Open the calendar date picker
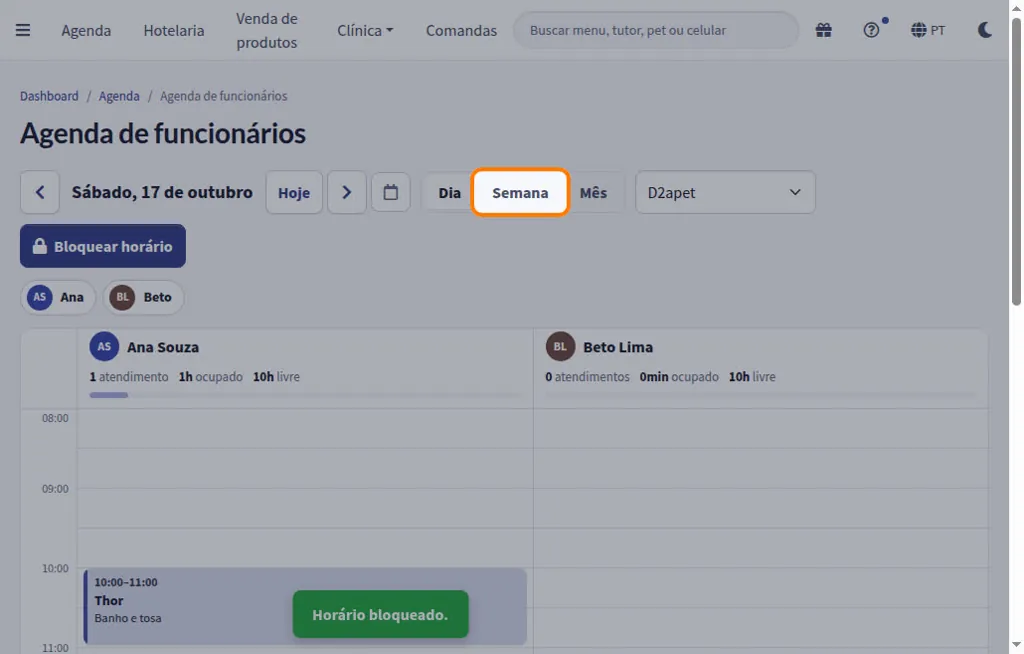 click(x=391, y=192)
